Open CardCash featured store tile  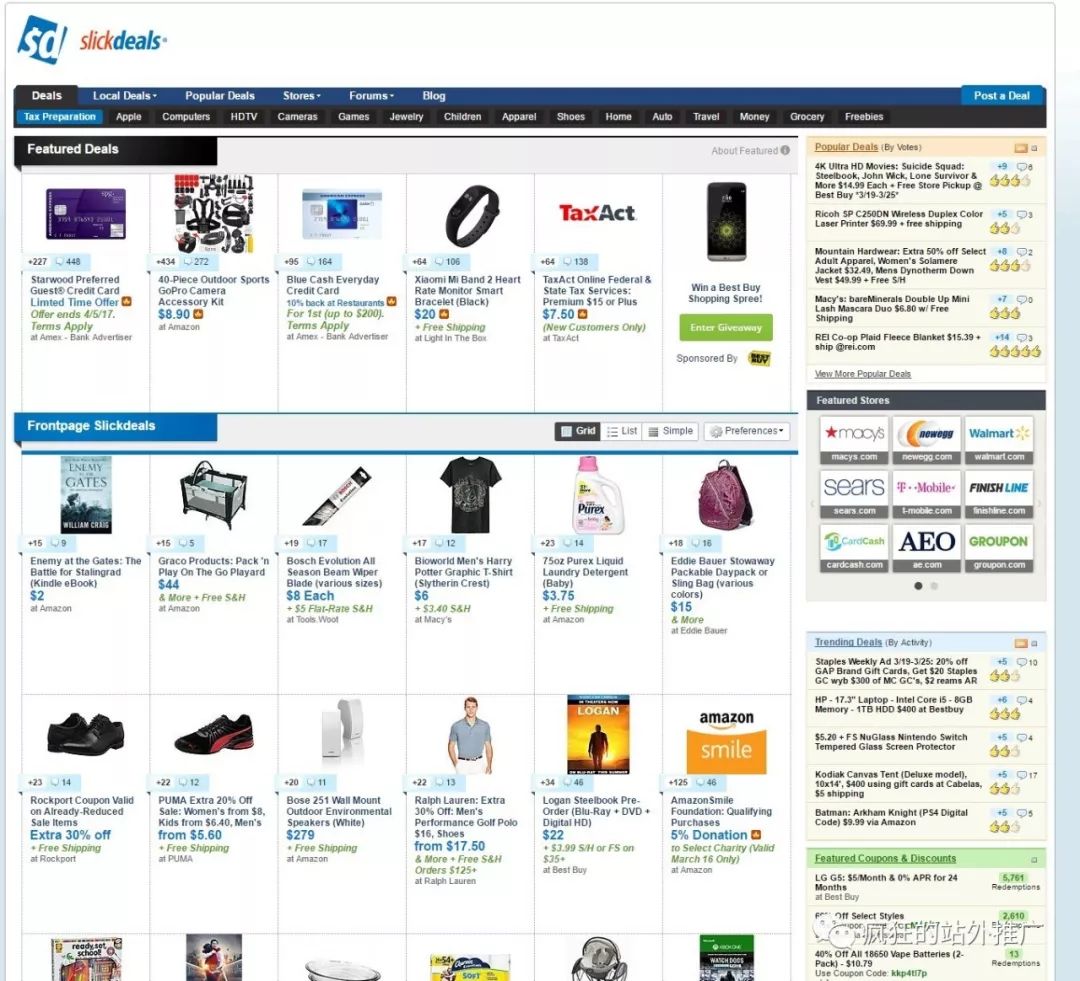click(854, 548)
